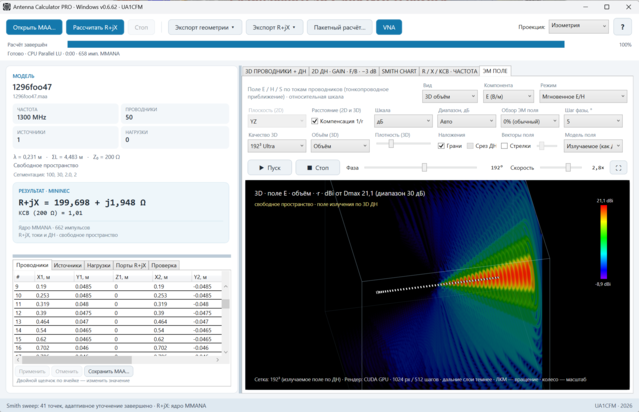Open the Диапазон дБ dropdown showing Авто
The width and height of the screenshot is (639, 412).
[x=466, y=121]
